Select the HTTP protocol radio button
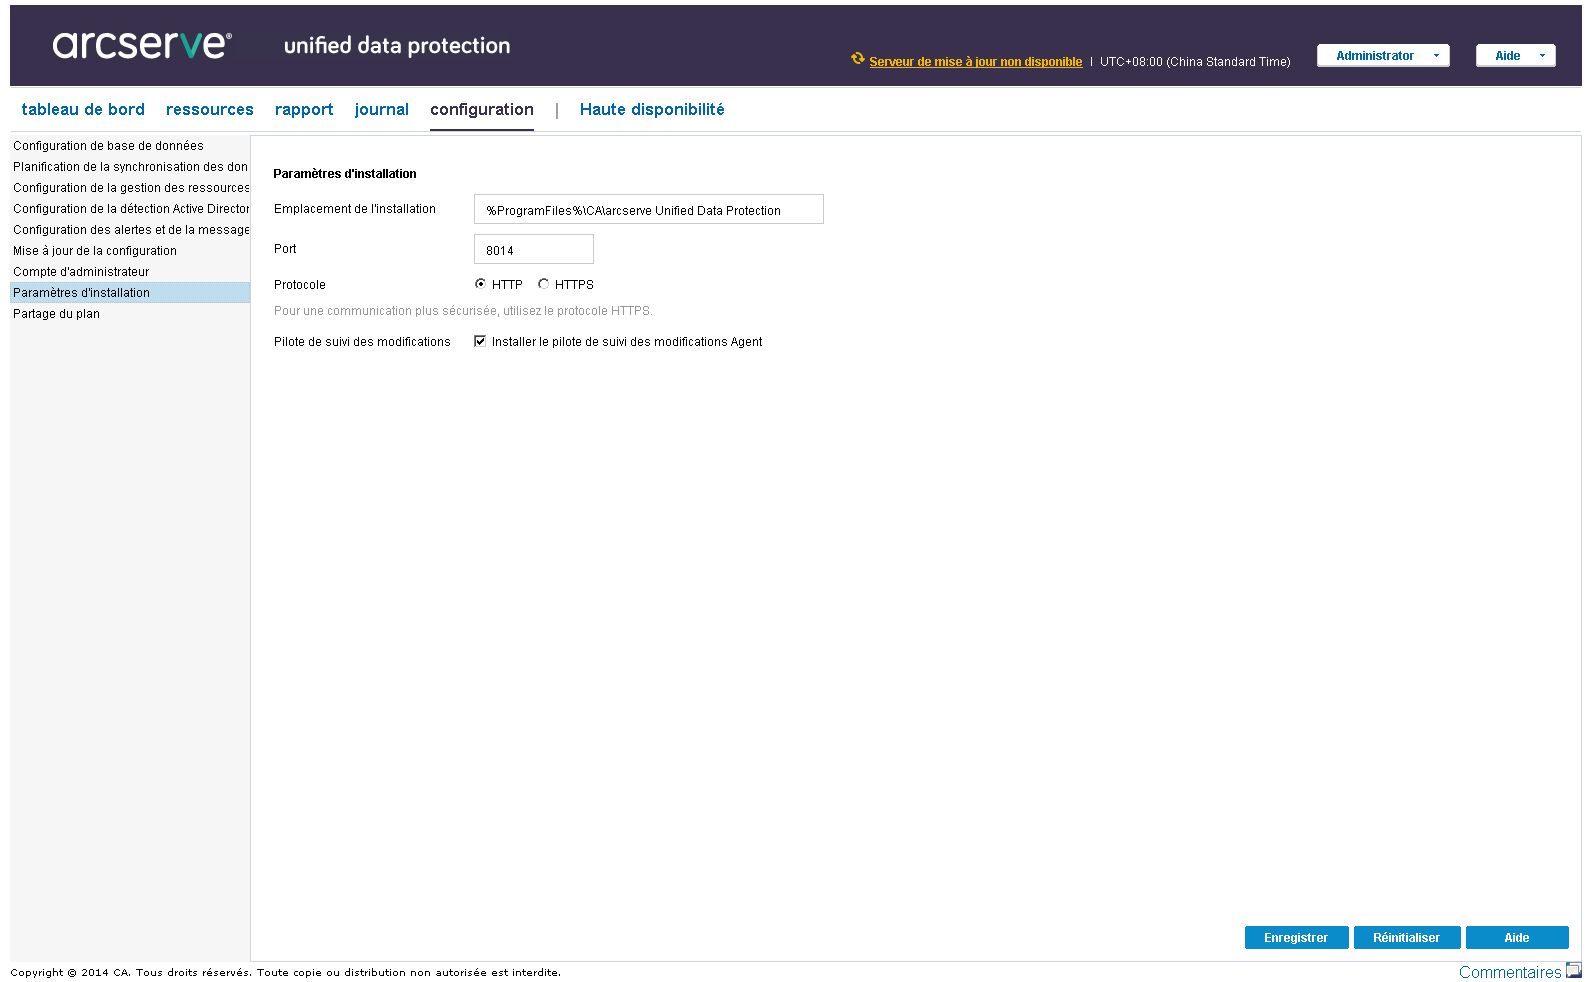Viewport: 1592px width, 982px height. coord(481,284)
